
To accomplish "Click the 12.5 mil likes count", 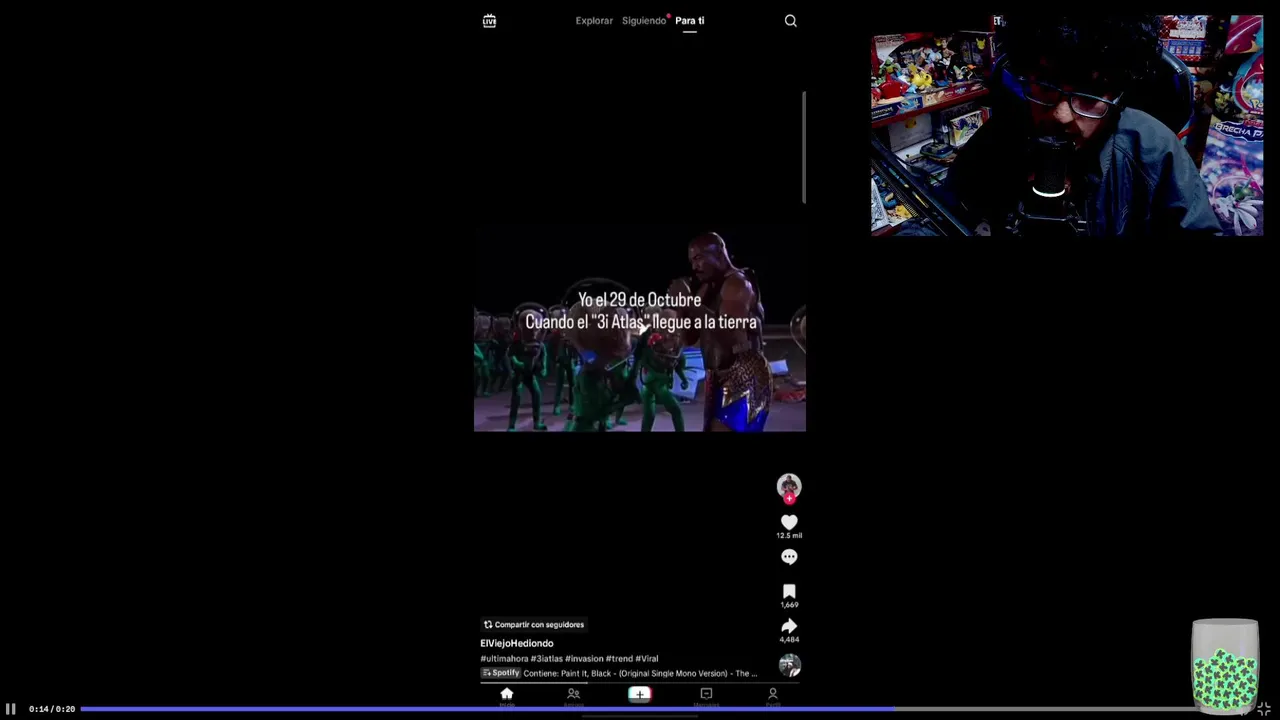I will coord(789,536).
